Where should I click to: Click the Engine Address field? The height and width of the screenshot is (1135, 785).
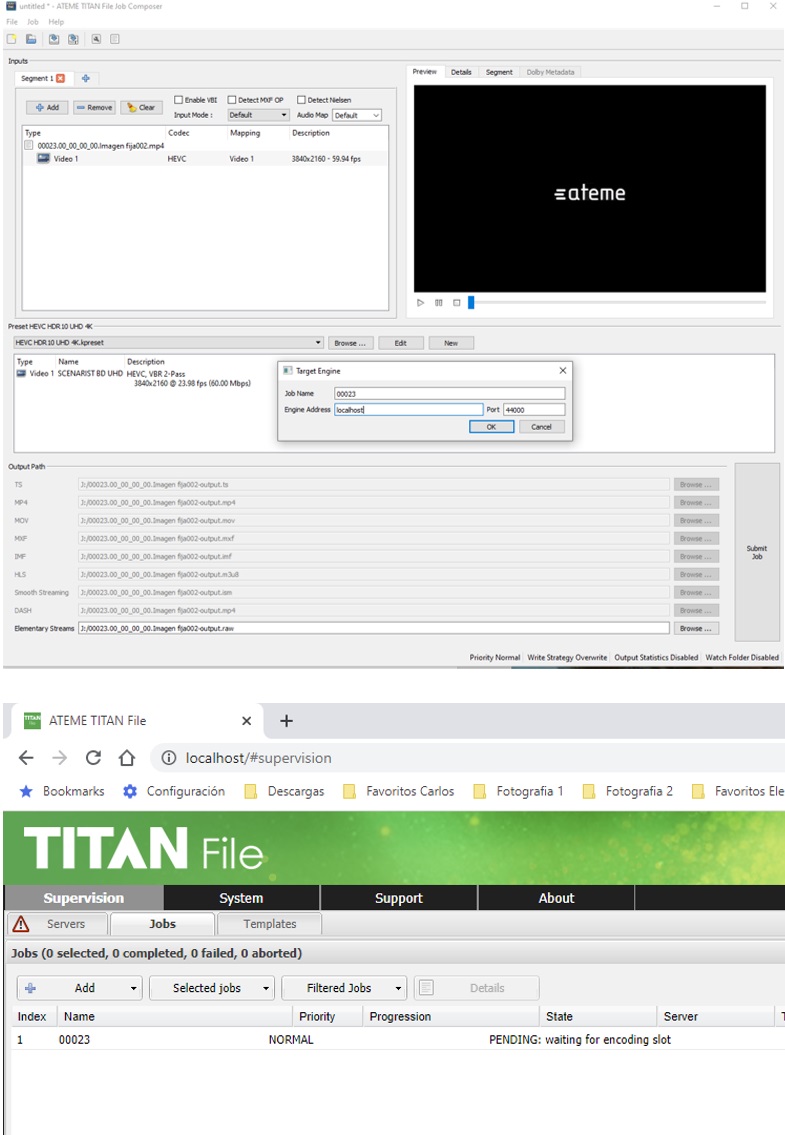click(408, 410)
